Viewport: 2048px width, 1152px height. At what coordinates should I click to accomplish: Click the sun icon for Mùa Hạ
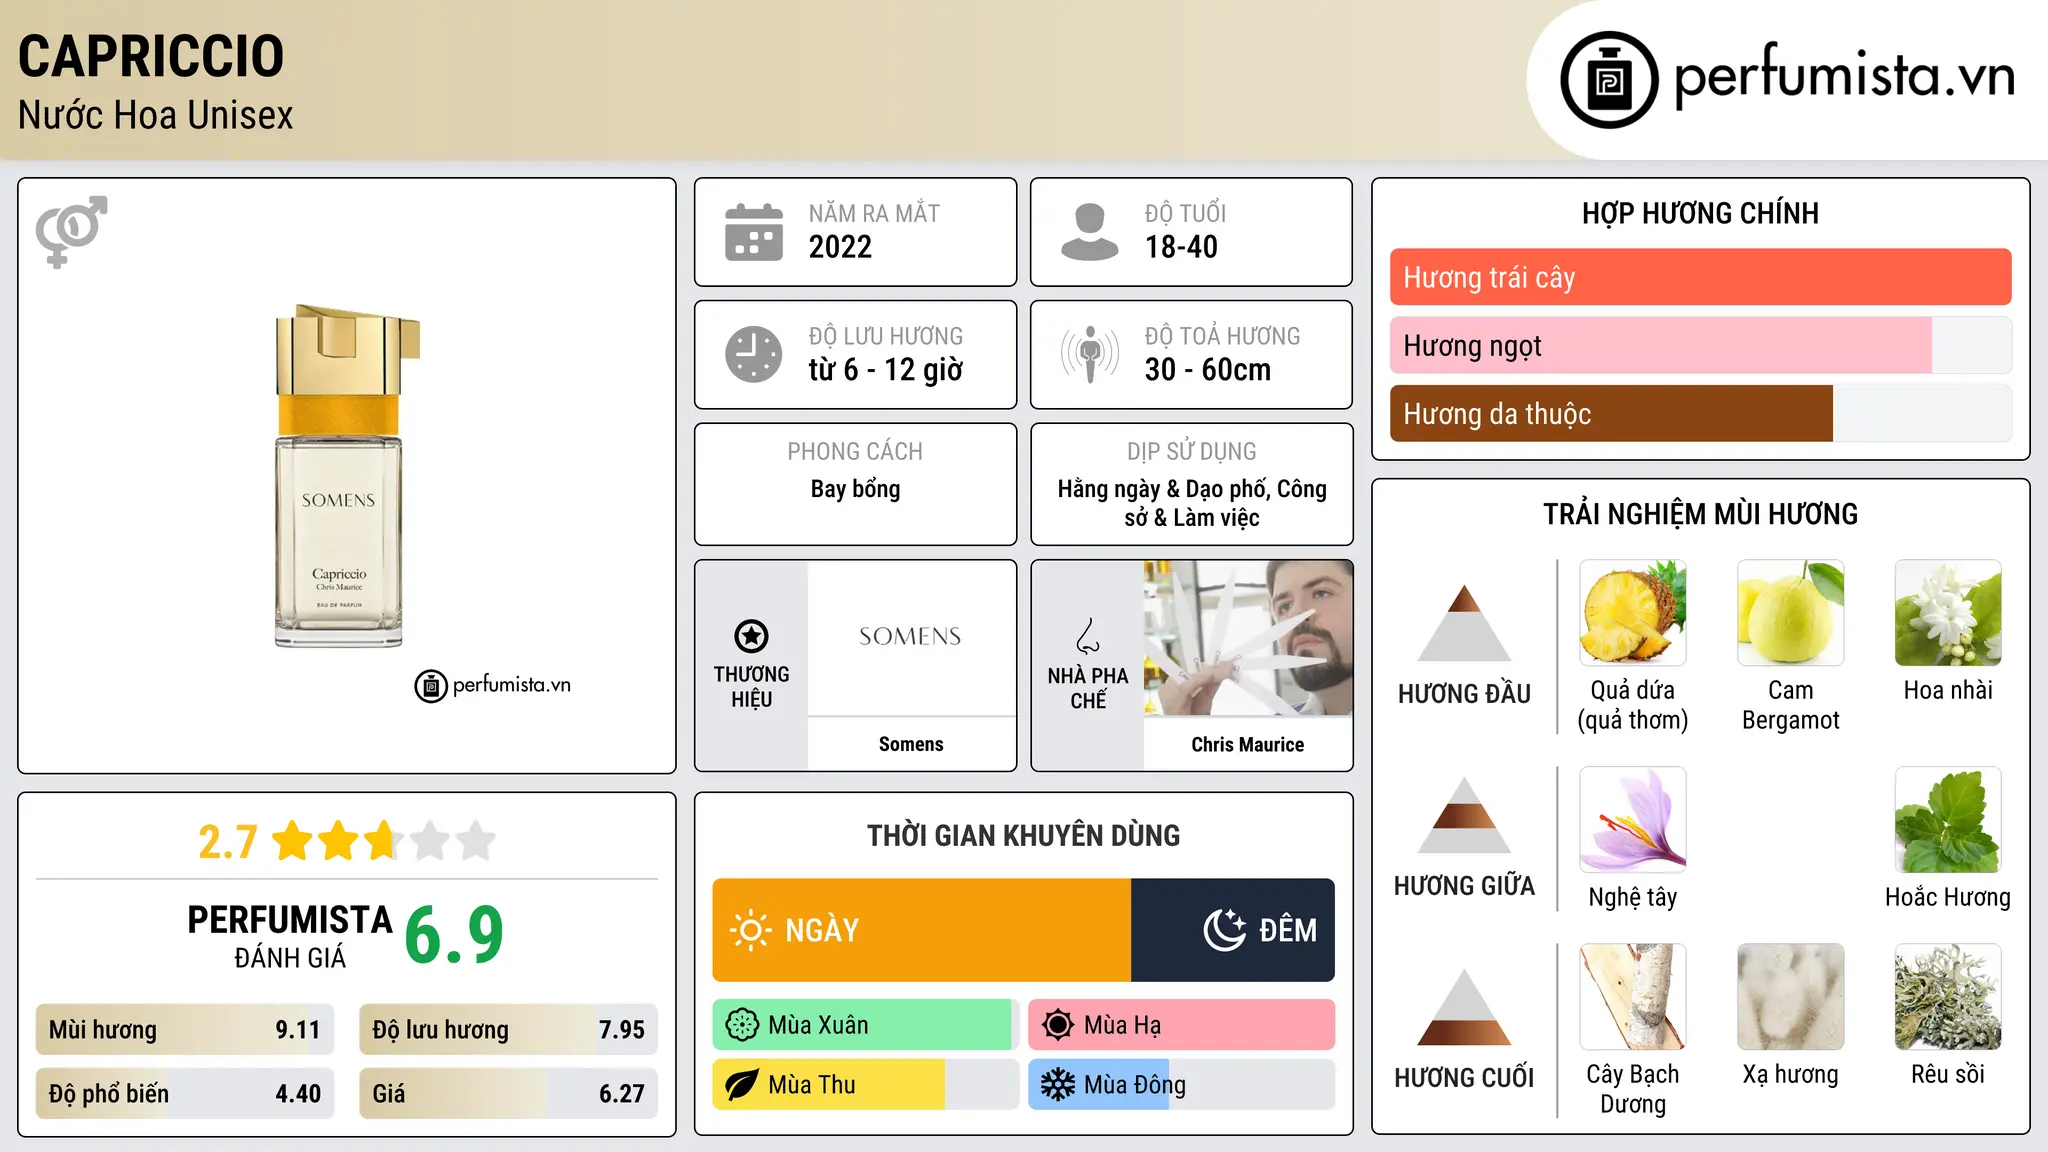1058,1025
